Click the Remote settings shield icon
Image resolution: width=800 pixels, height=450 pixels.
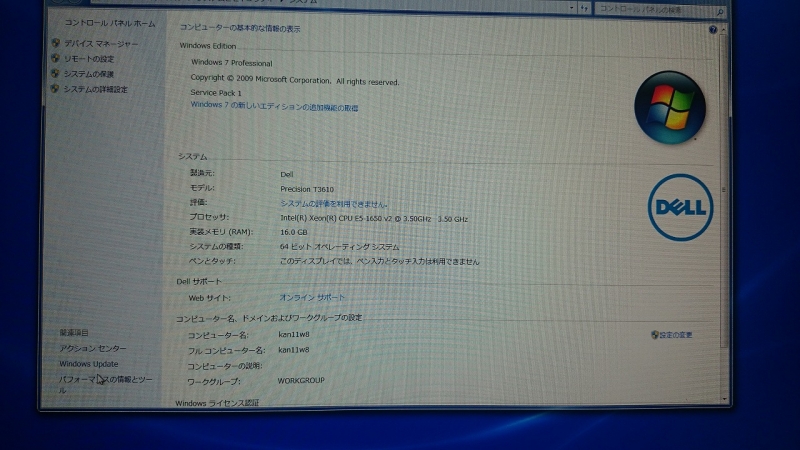click(56, 59)
